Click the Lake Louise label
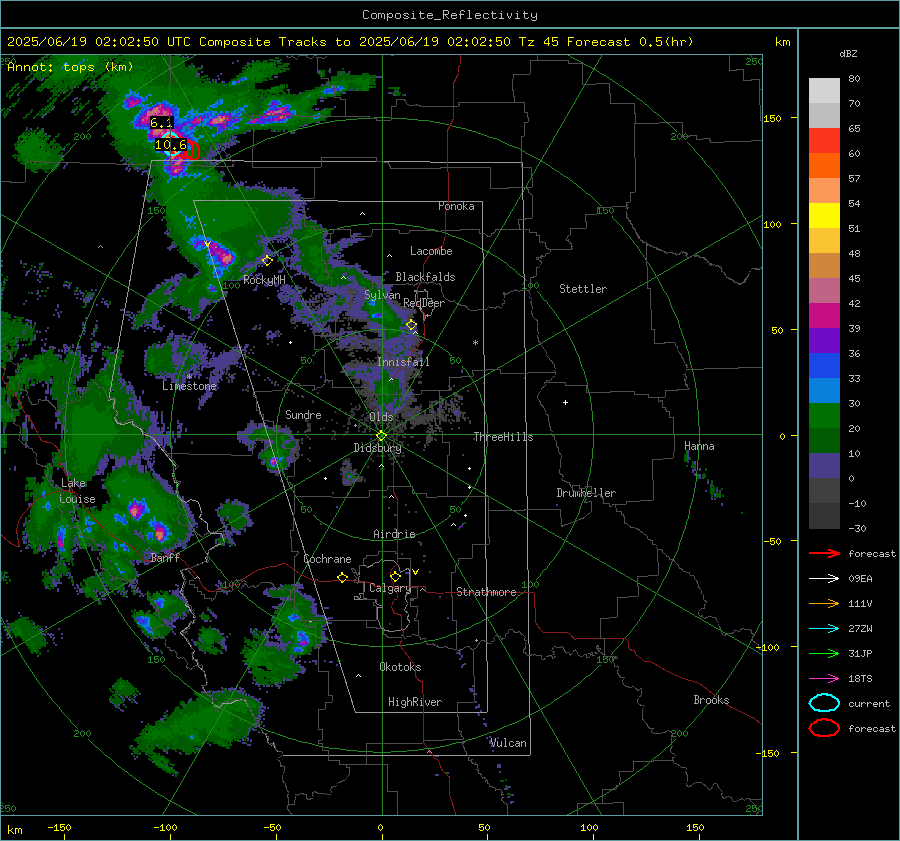The image size is (900, 841). (78, 491)
